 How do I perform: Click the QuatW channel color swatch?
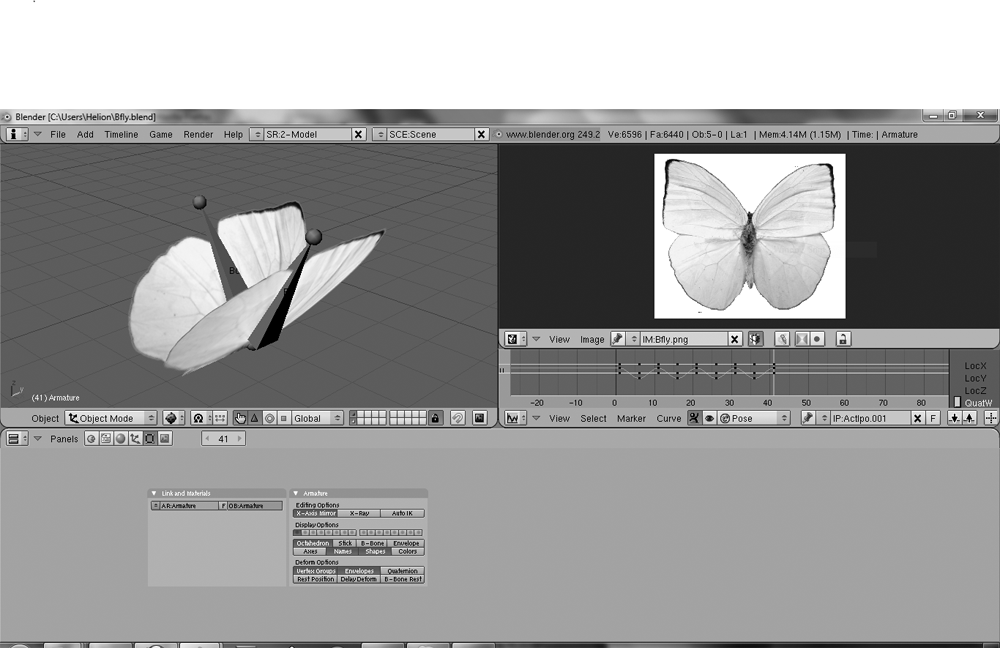coord(957,402)
